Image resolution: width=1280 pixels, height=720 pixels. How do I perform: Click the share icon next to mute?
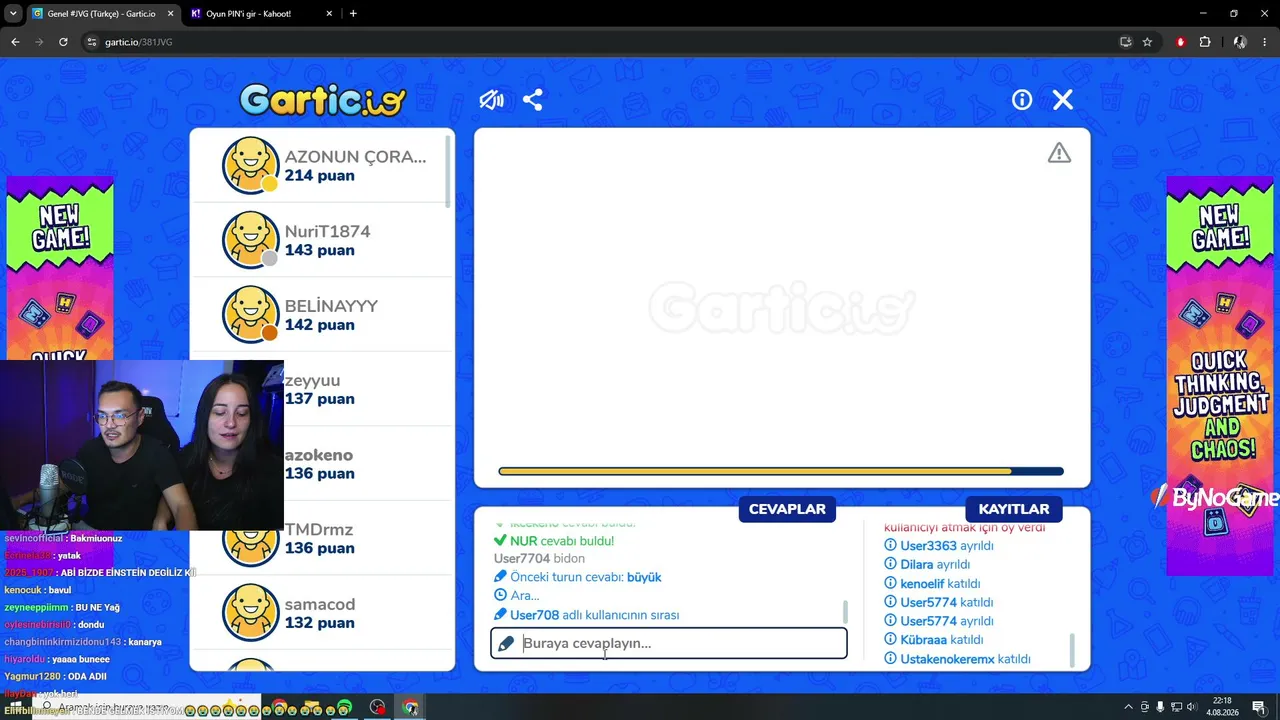[533, 100]
